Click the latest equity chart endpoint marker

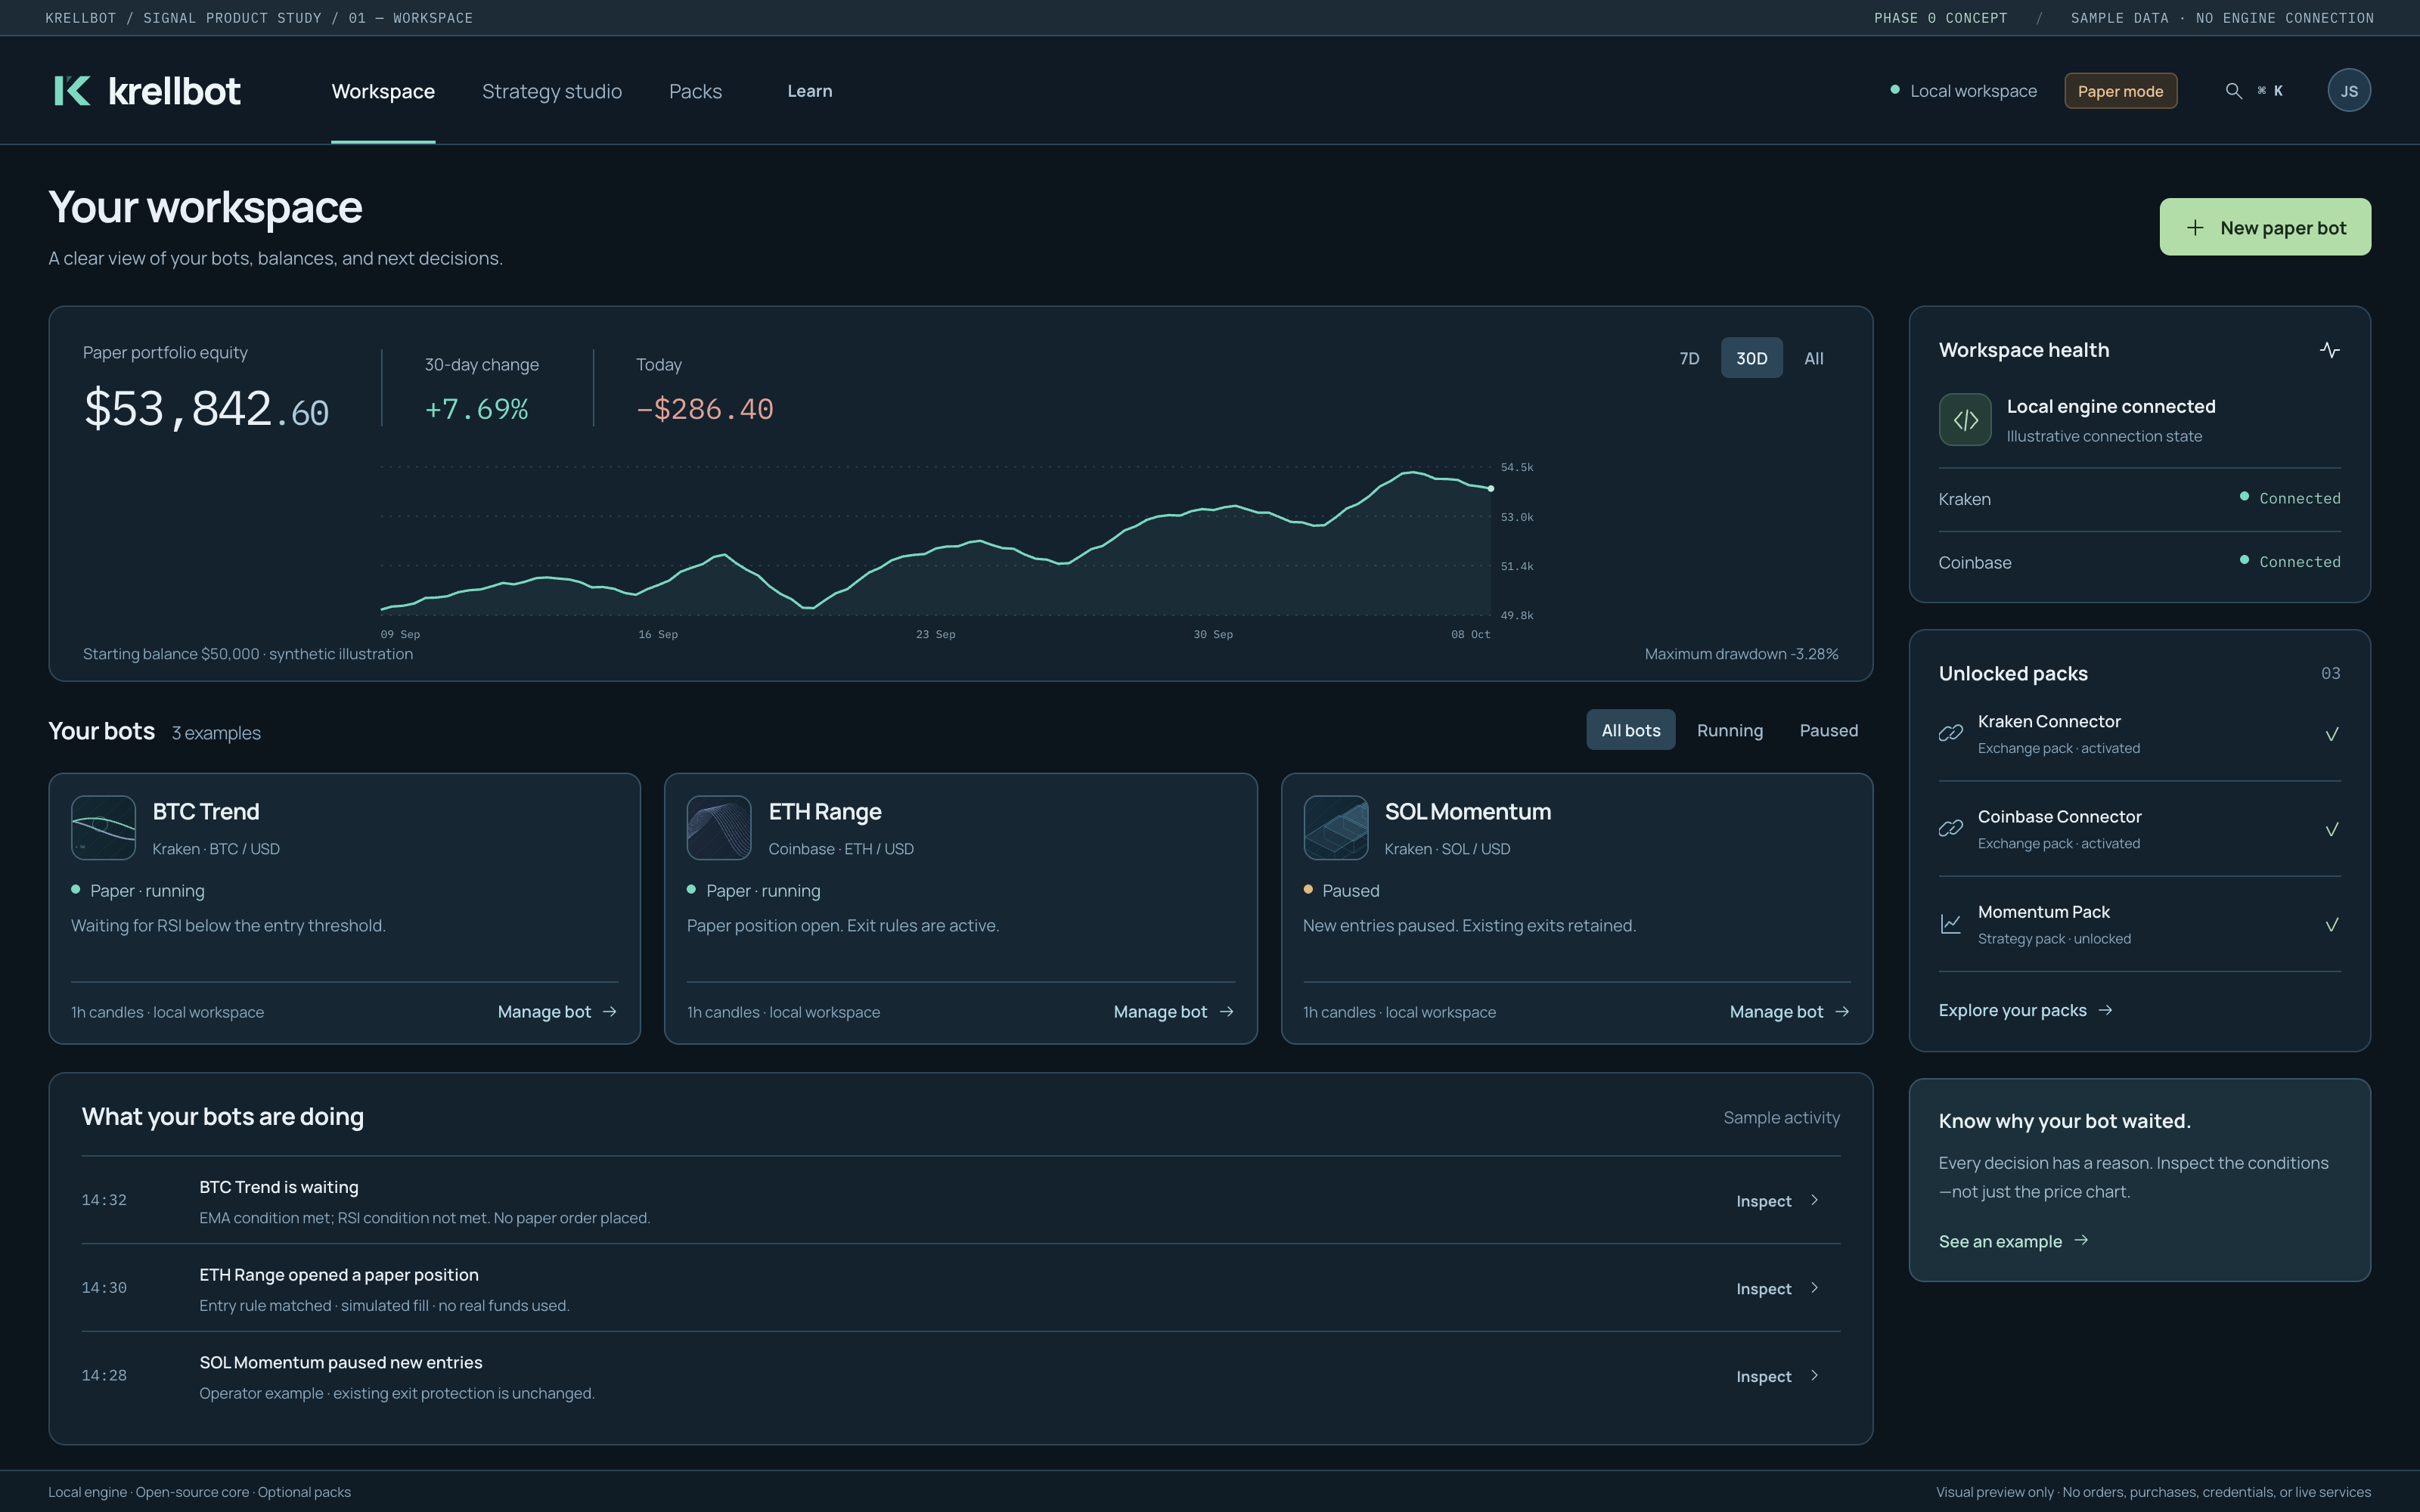[1491, 488]
